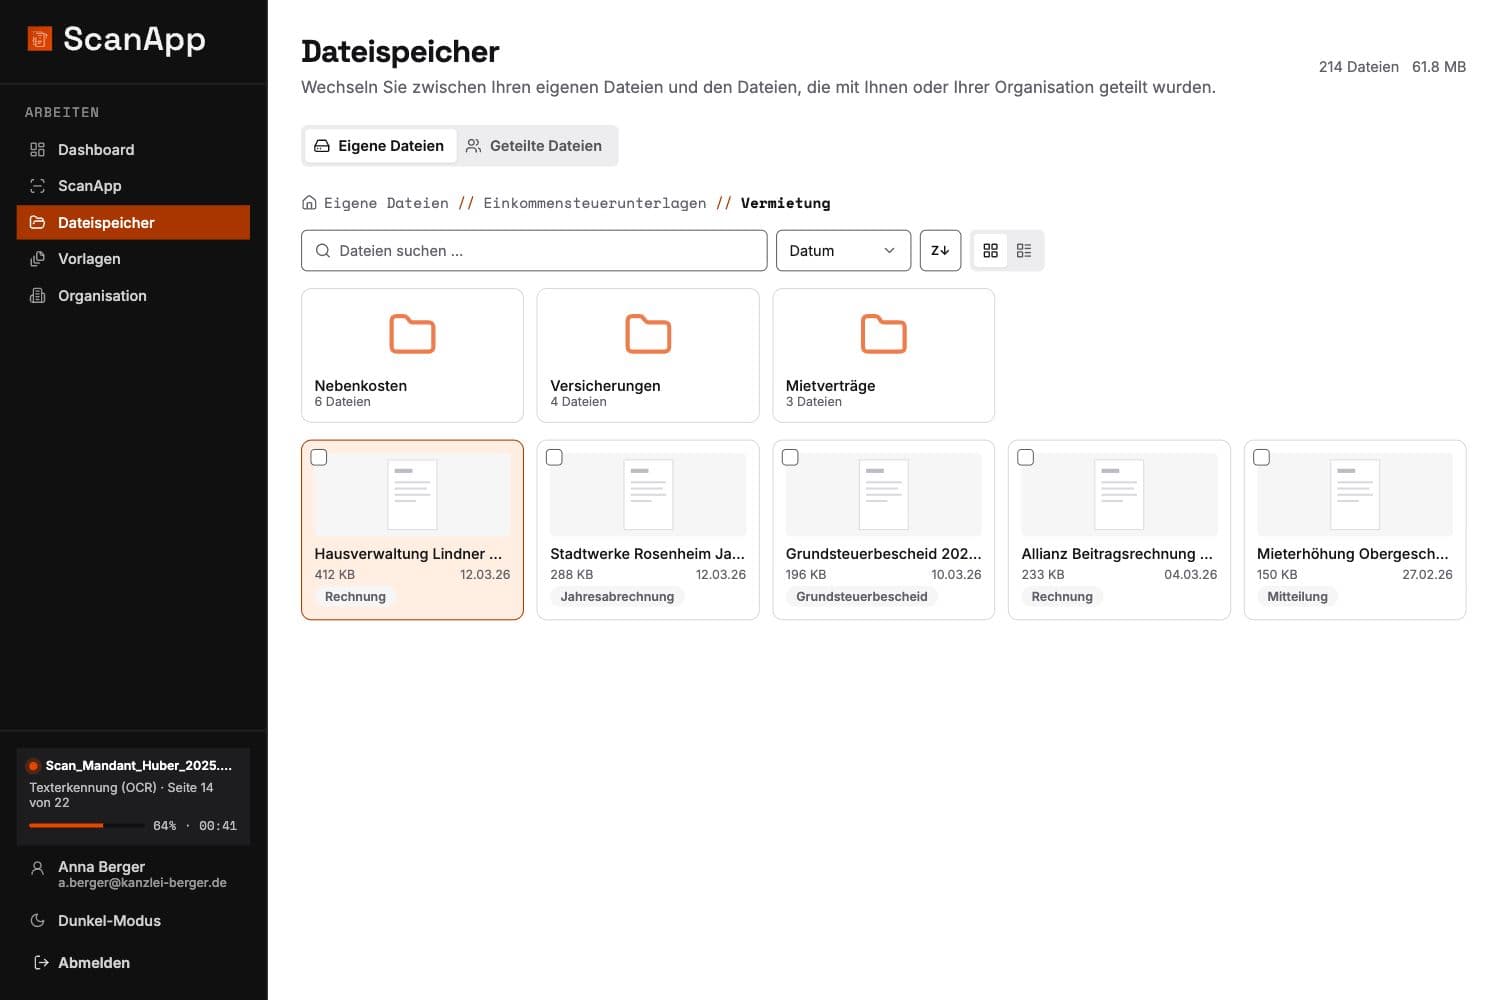
Task: Navigate to Eigene Dateien breadcrumb link
Action: click(x=386, y=203)
